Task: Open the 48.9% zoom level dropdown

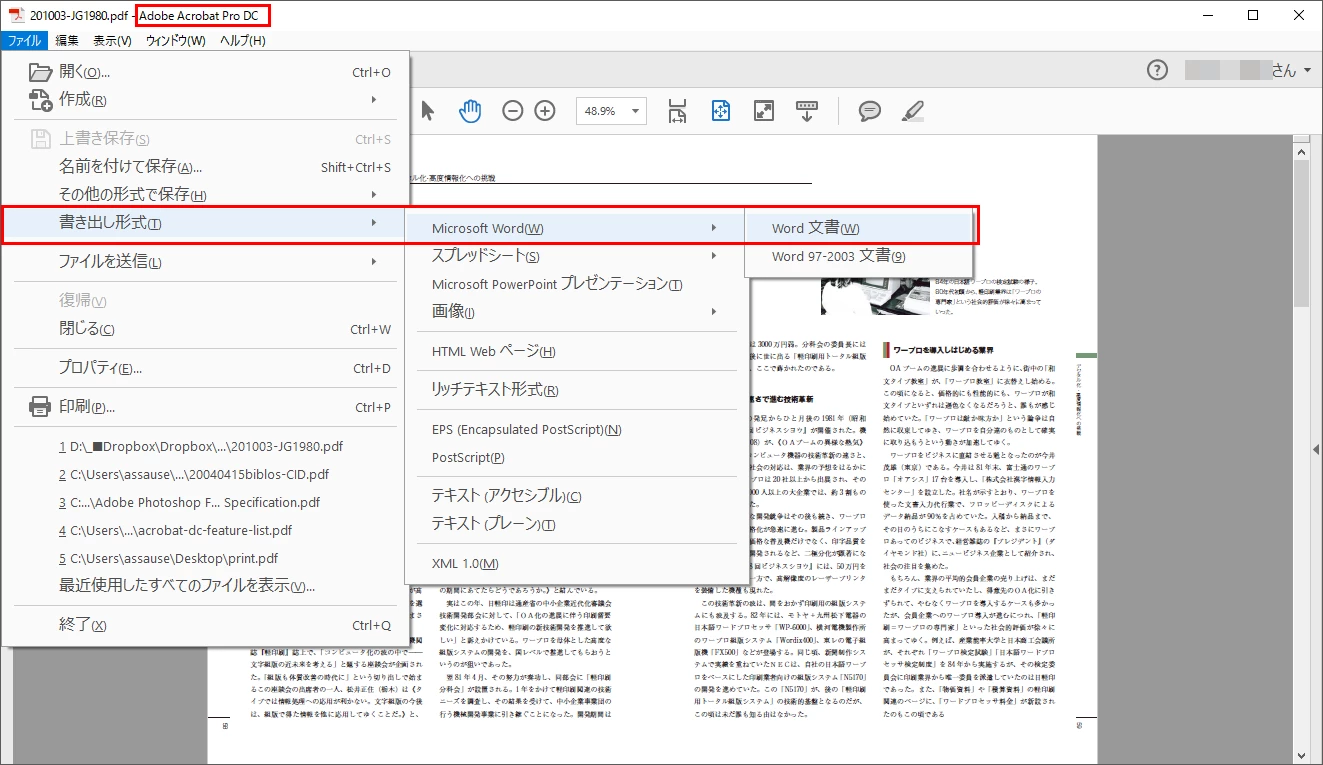Action: tap(611, 111)
